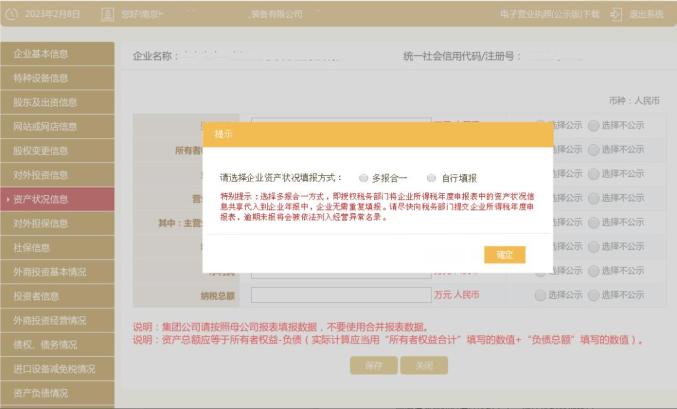Image resolution: width=677 pixels, height=409 pixels.
Task: Click the user avatar icon in header
Action: point(111,15)
